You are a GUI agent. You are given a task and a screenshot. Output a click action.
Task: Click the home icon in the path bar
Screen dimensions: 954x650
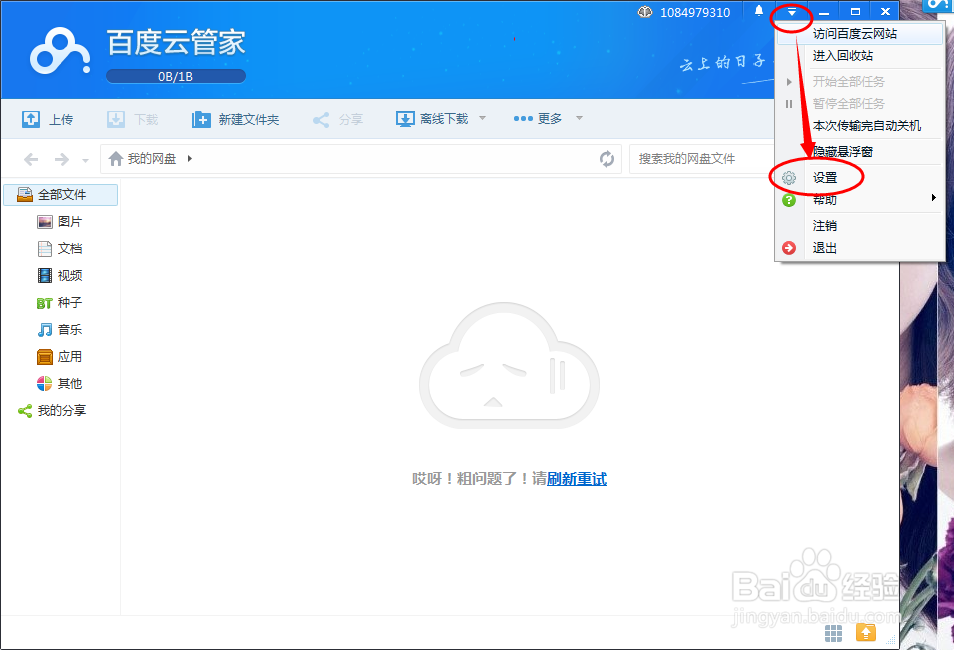coord(116,159)
